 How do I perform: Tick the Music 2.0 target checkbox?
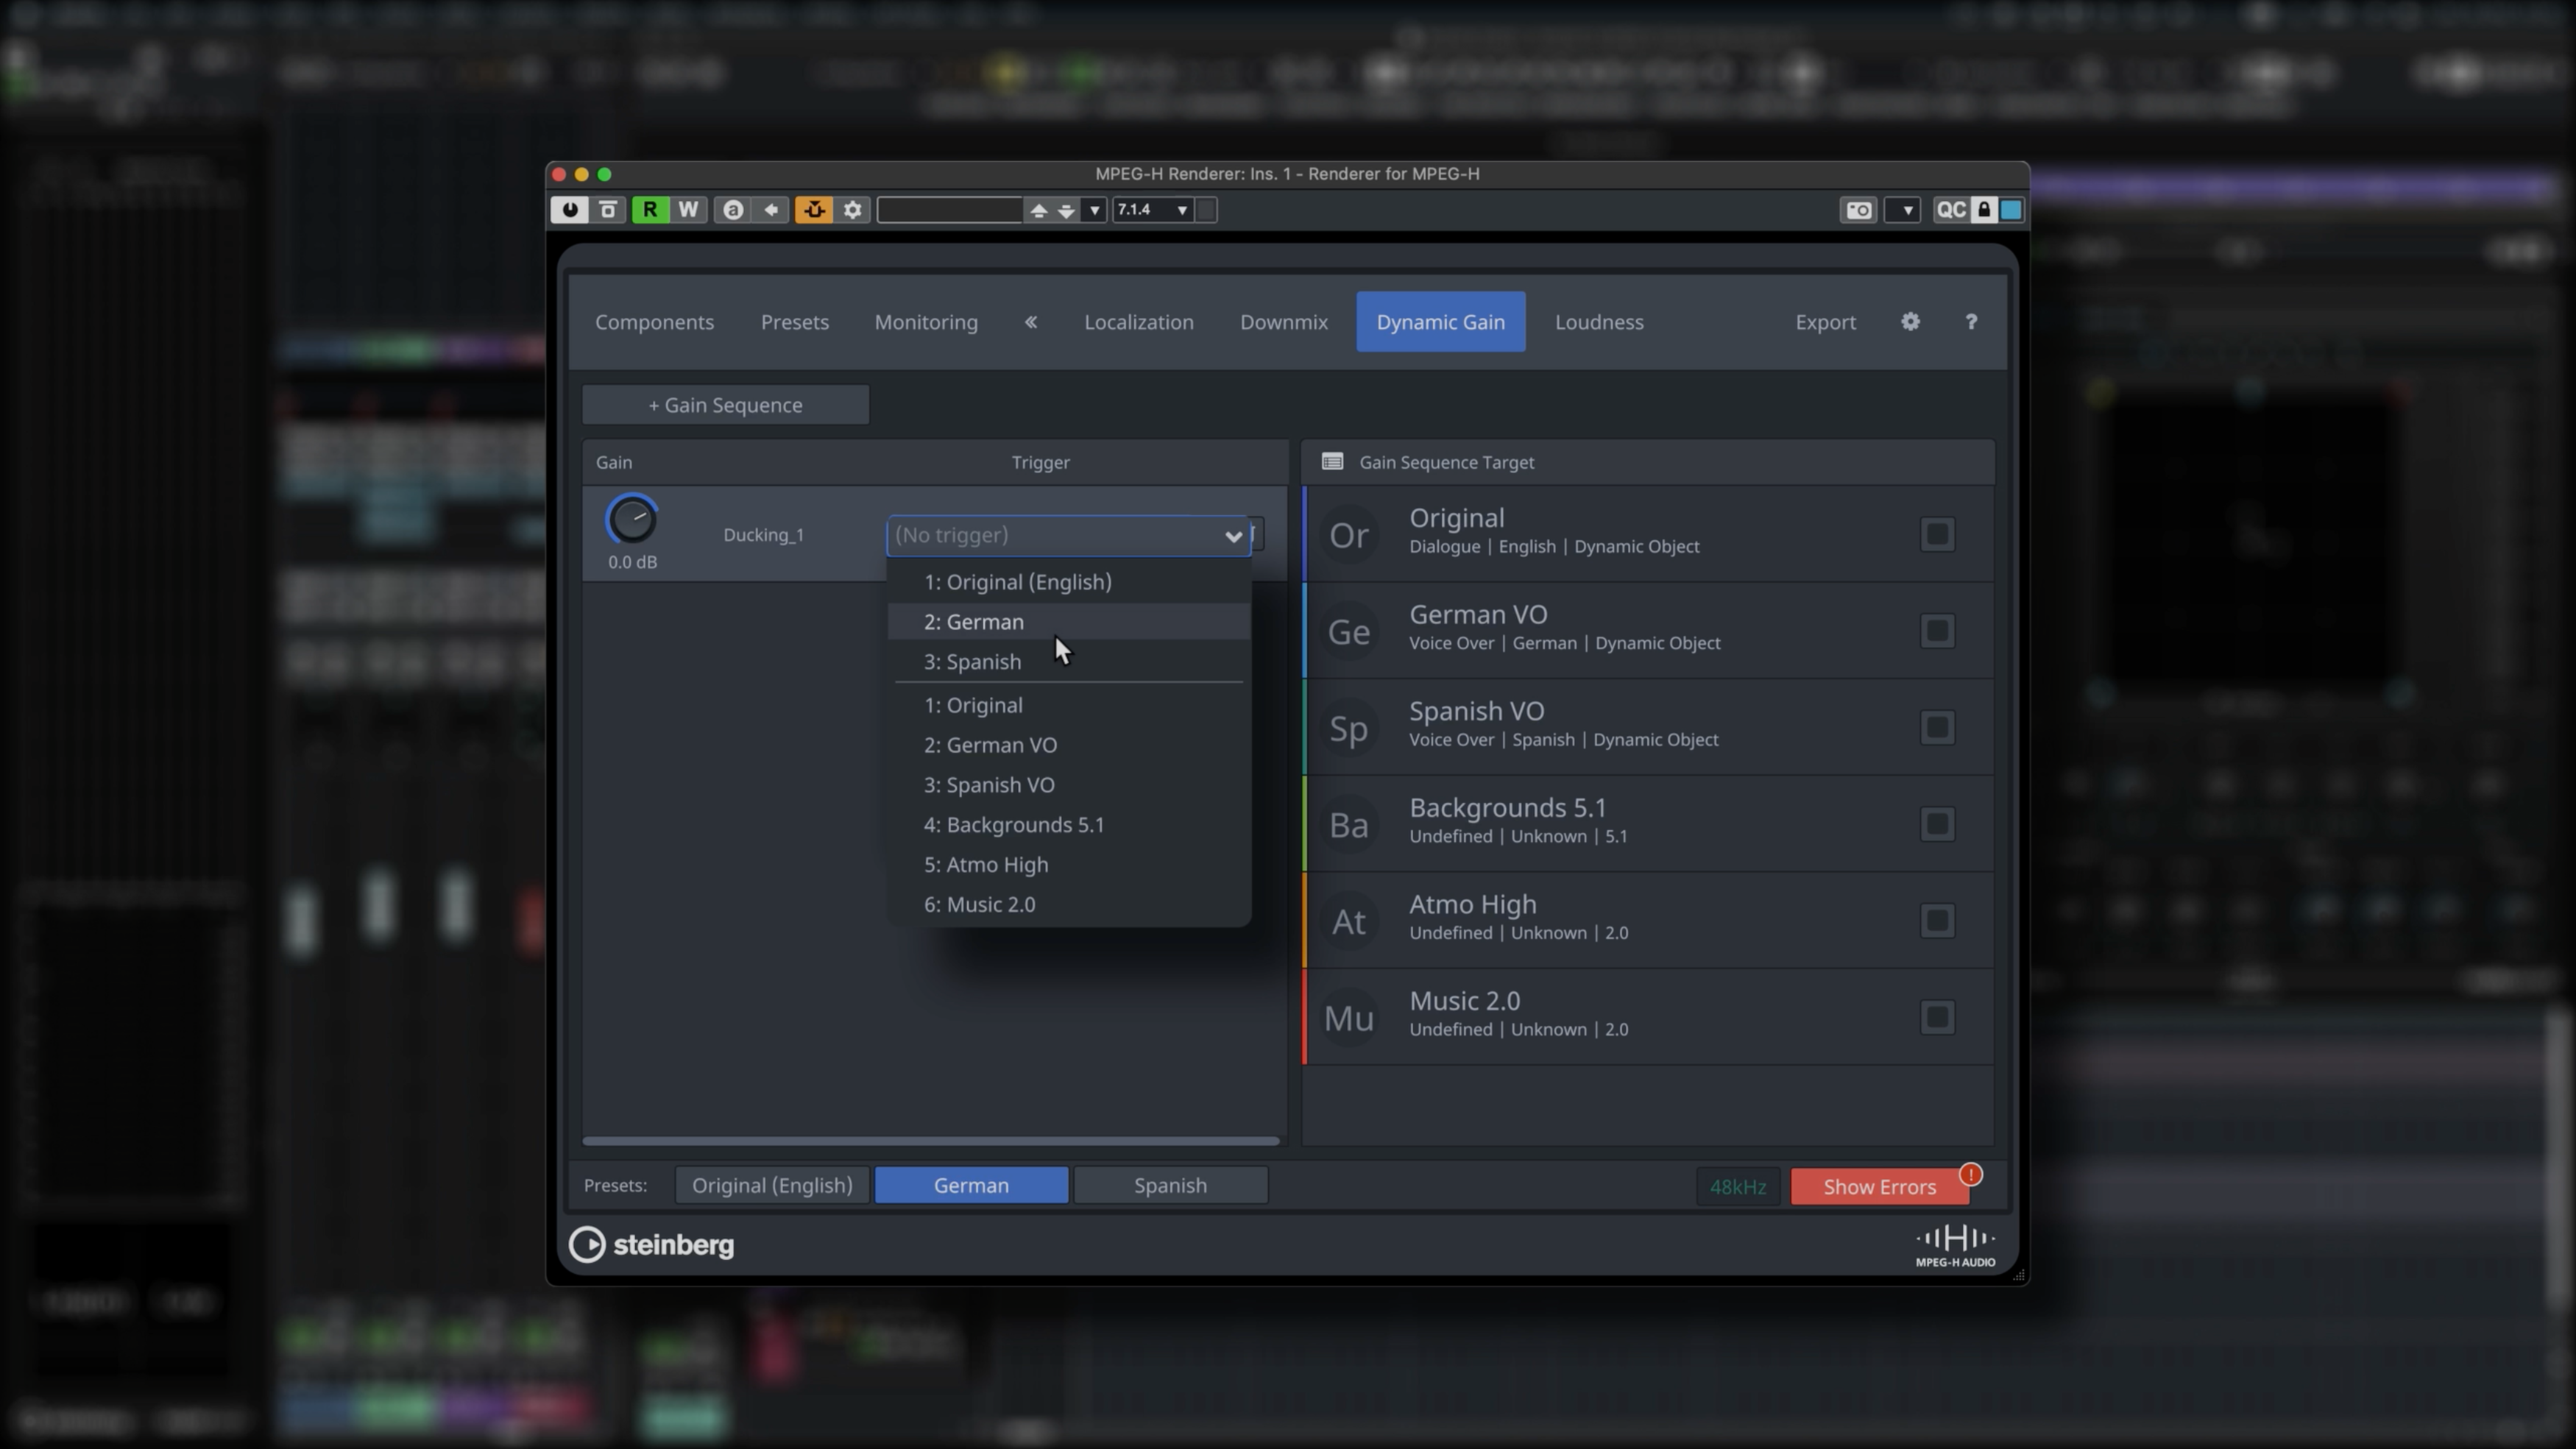coord(1937,1017)
